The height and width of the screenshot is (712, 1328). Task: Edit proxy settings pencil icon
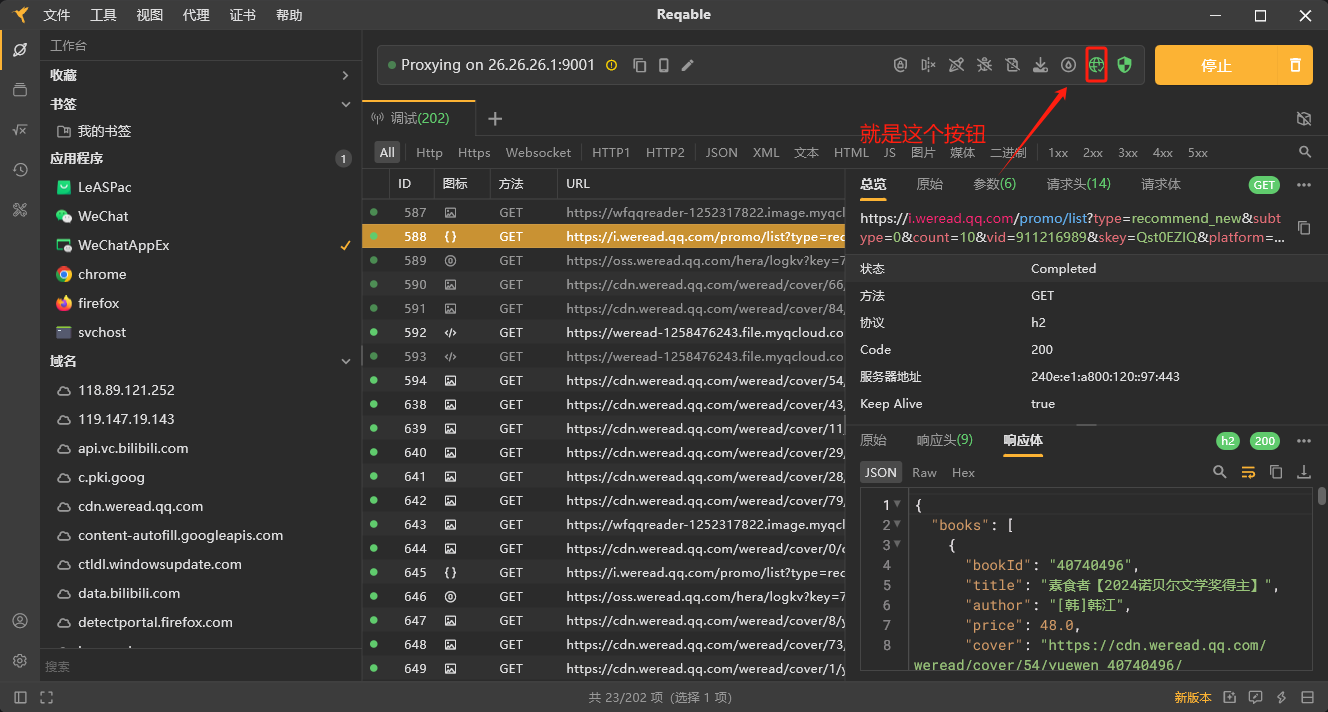click(x=687, y=65)
